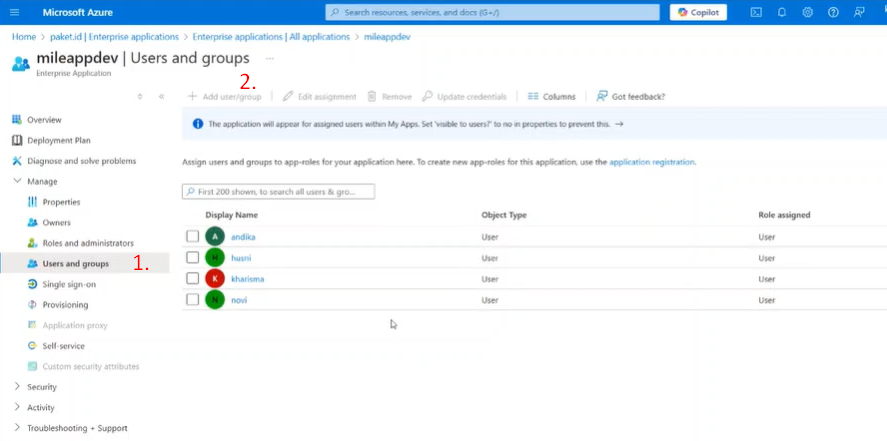Screen dimensions: 887x441
Task: Click Remove in toolbar
Action: (x=390, y=97)
